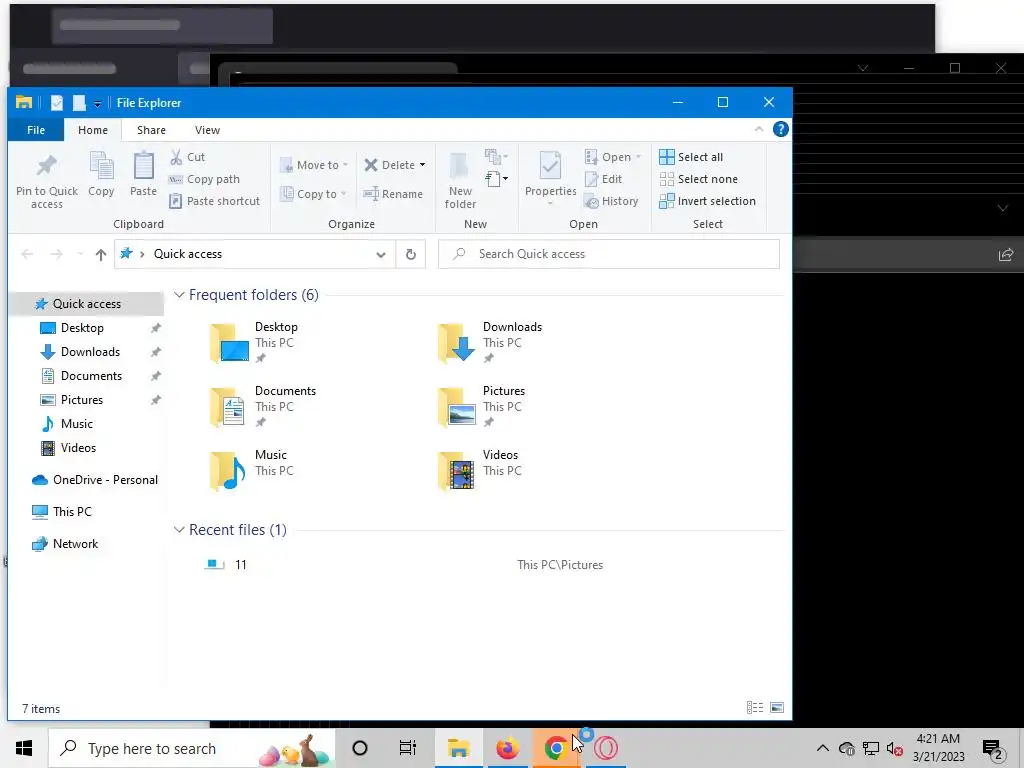Click Invert selection

(x=707, y=201)
